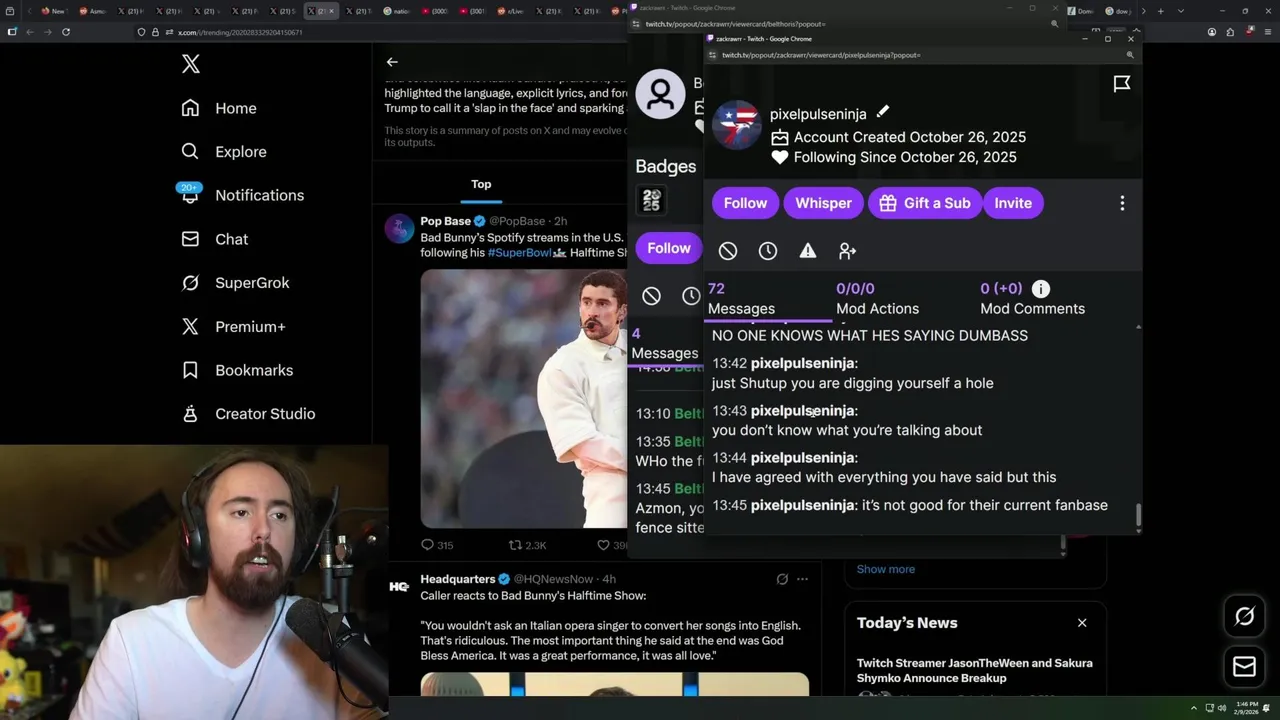
Task: Reply to the Pop Base post
Action: point(437,545)
